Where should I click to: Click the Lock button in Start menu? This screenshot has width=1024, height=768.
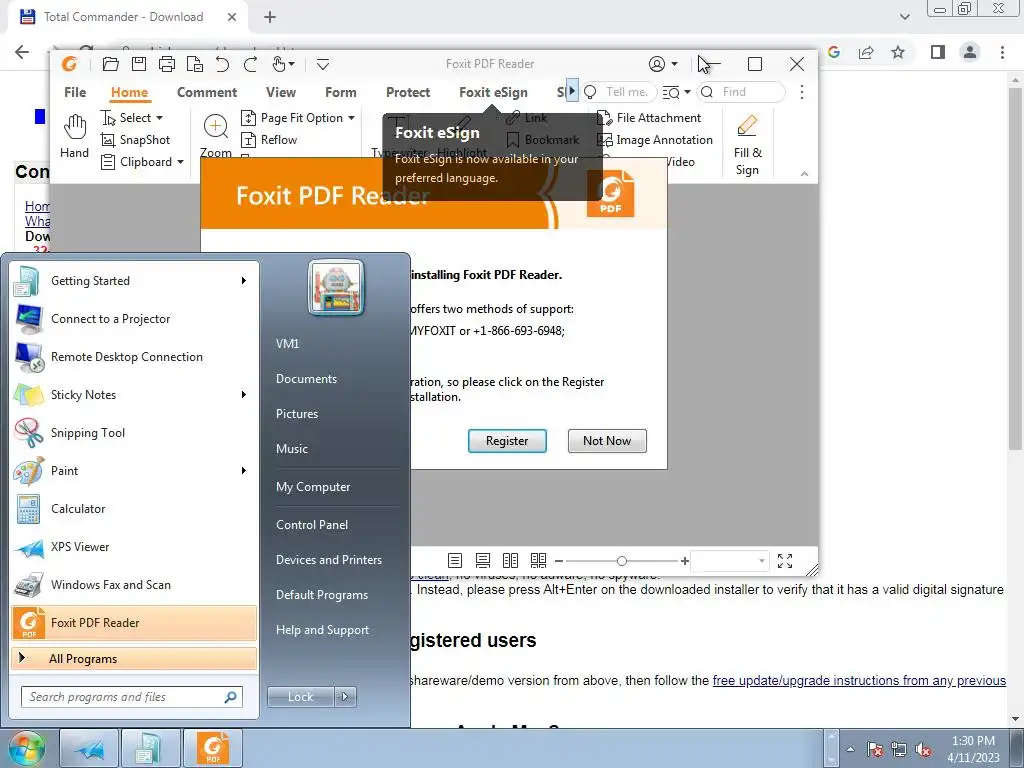tap(300, 697)
